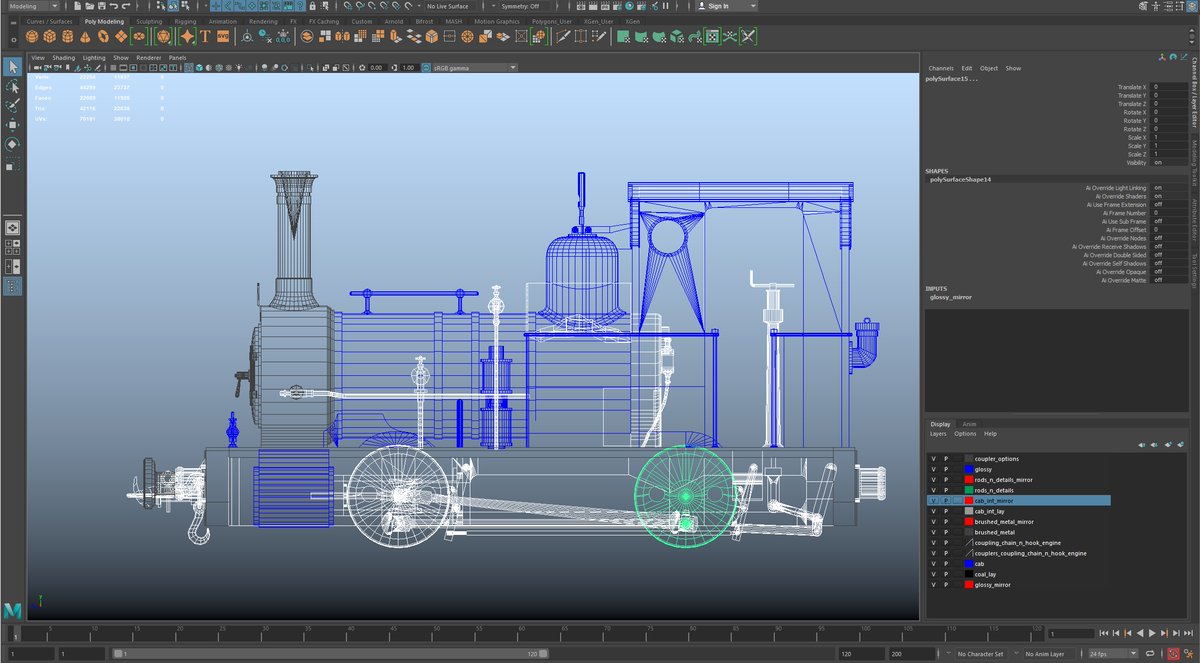Switch to single perspective view layout
Viewport: 1200px width, 663px height.
(x=12, y=227)
